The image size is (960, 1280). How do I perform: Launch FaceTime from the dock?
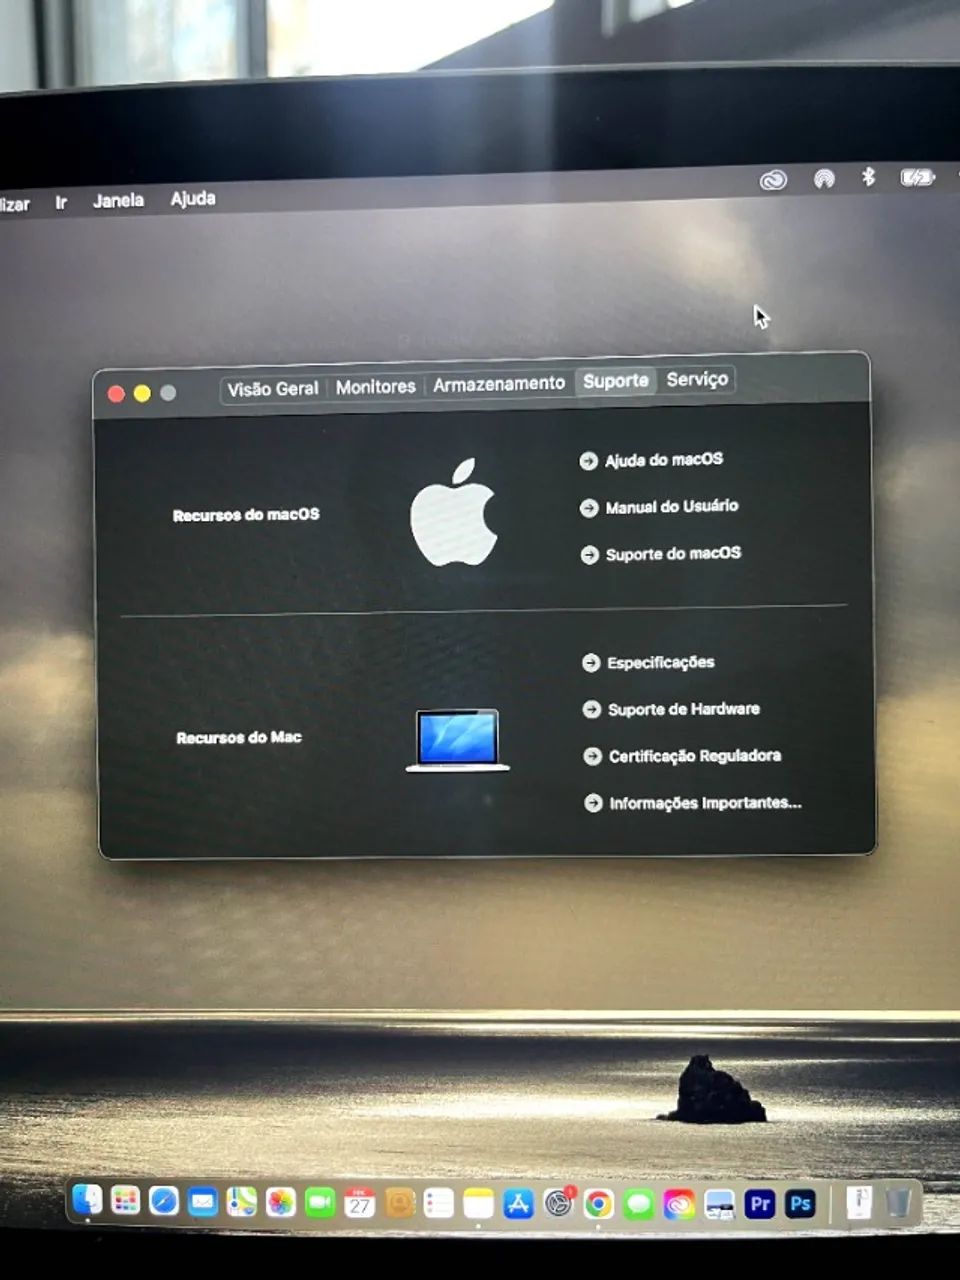(320, 1203)
